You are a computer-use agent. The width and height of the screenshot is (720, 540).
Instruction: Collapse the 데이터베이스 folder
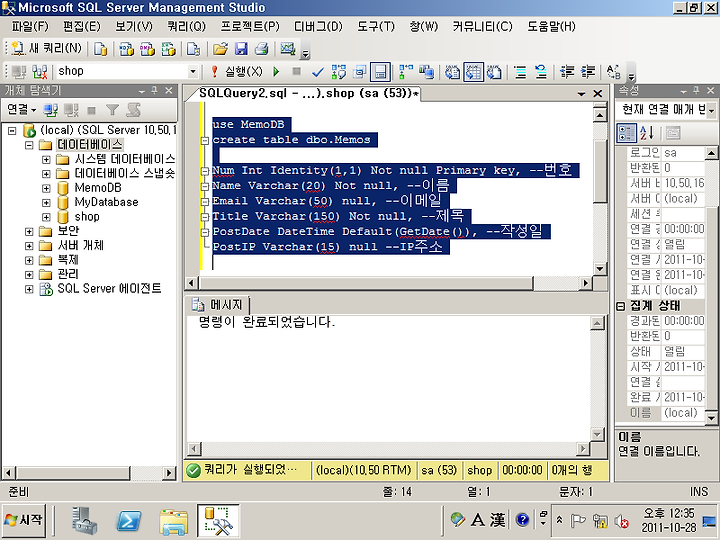tap(29, 145)
